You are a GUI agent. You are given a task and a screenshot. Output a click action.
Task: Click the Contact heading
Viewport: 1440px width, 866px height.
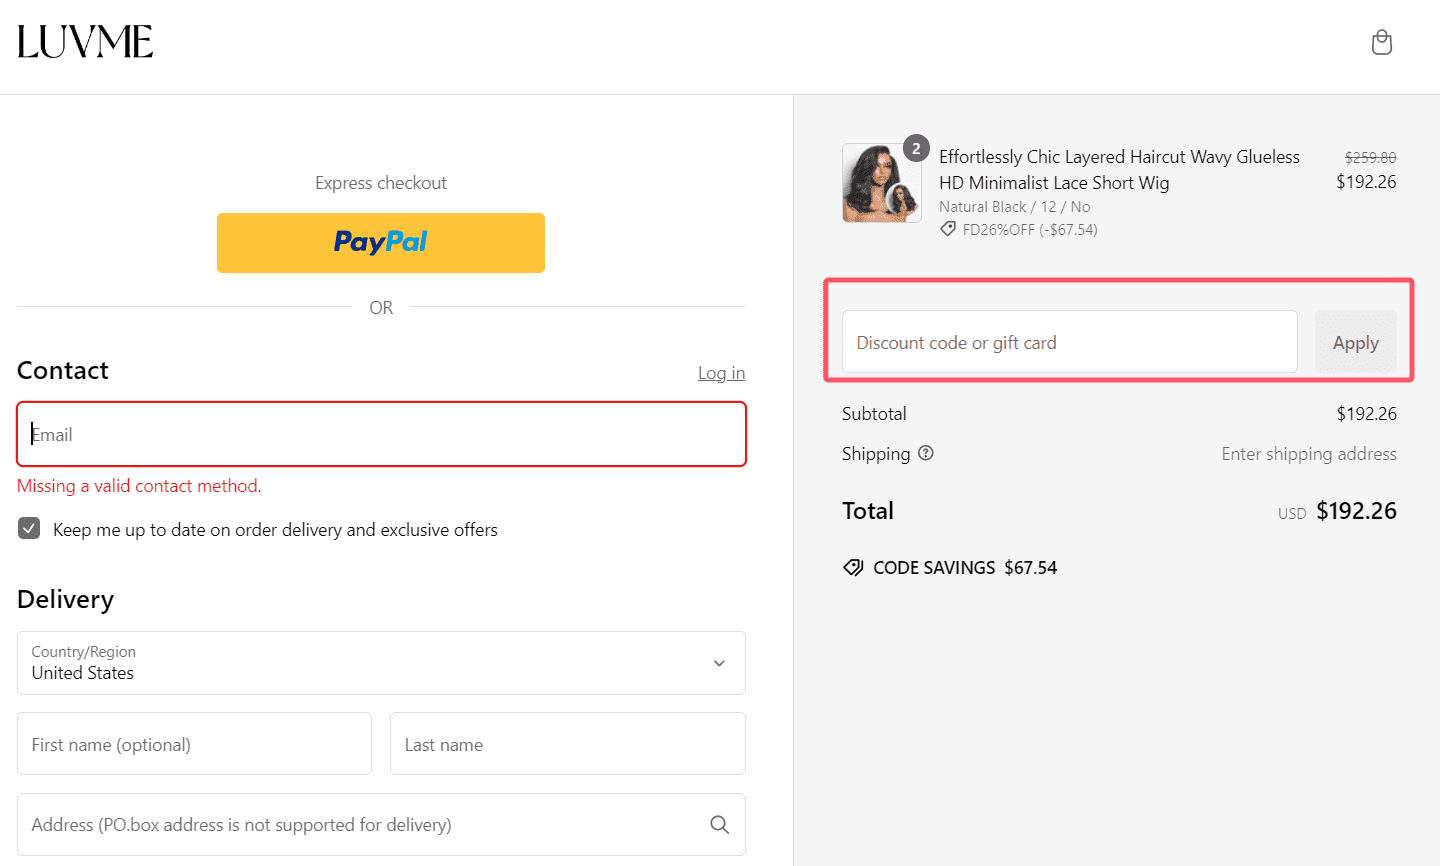(63, 371)
